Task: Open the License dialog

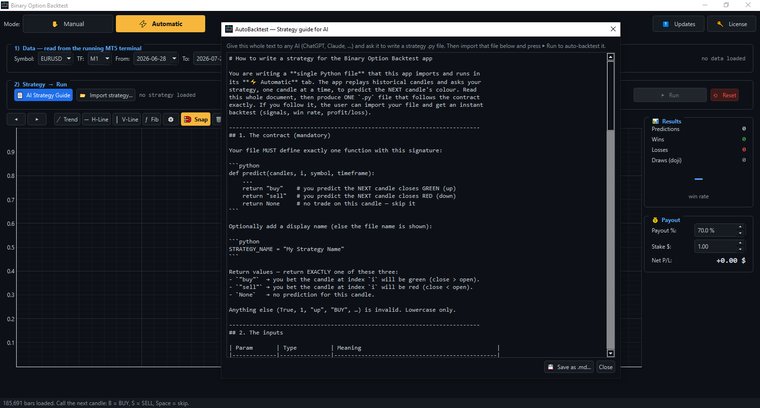Action: pos(731,24)
